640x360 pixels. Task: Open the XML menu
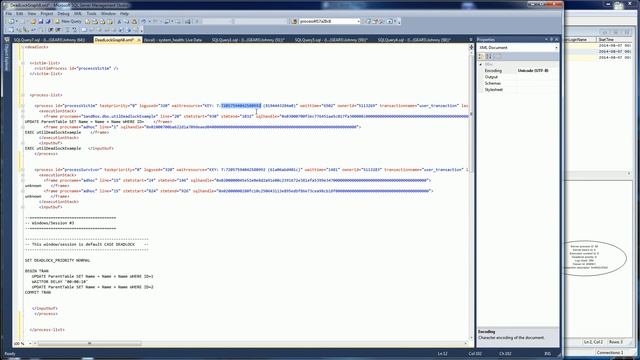click(x=78, y=13)
